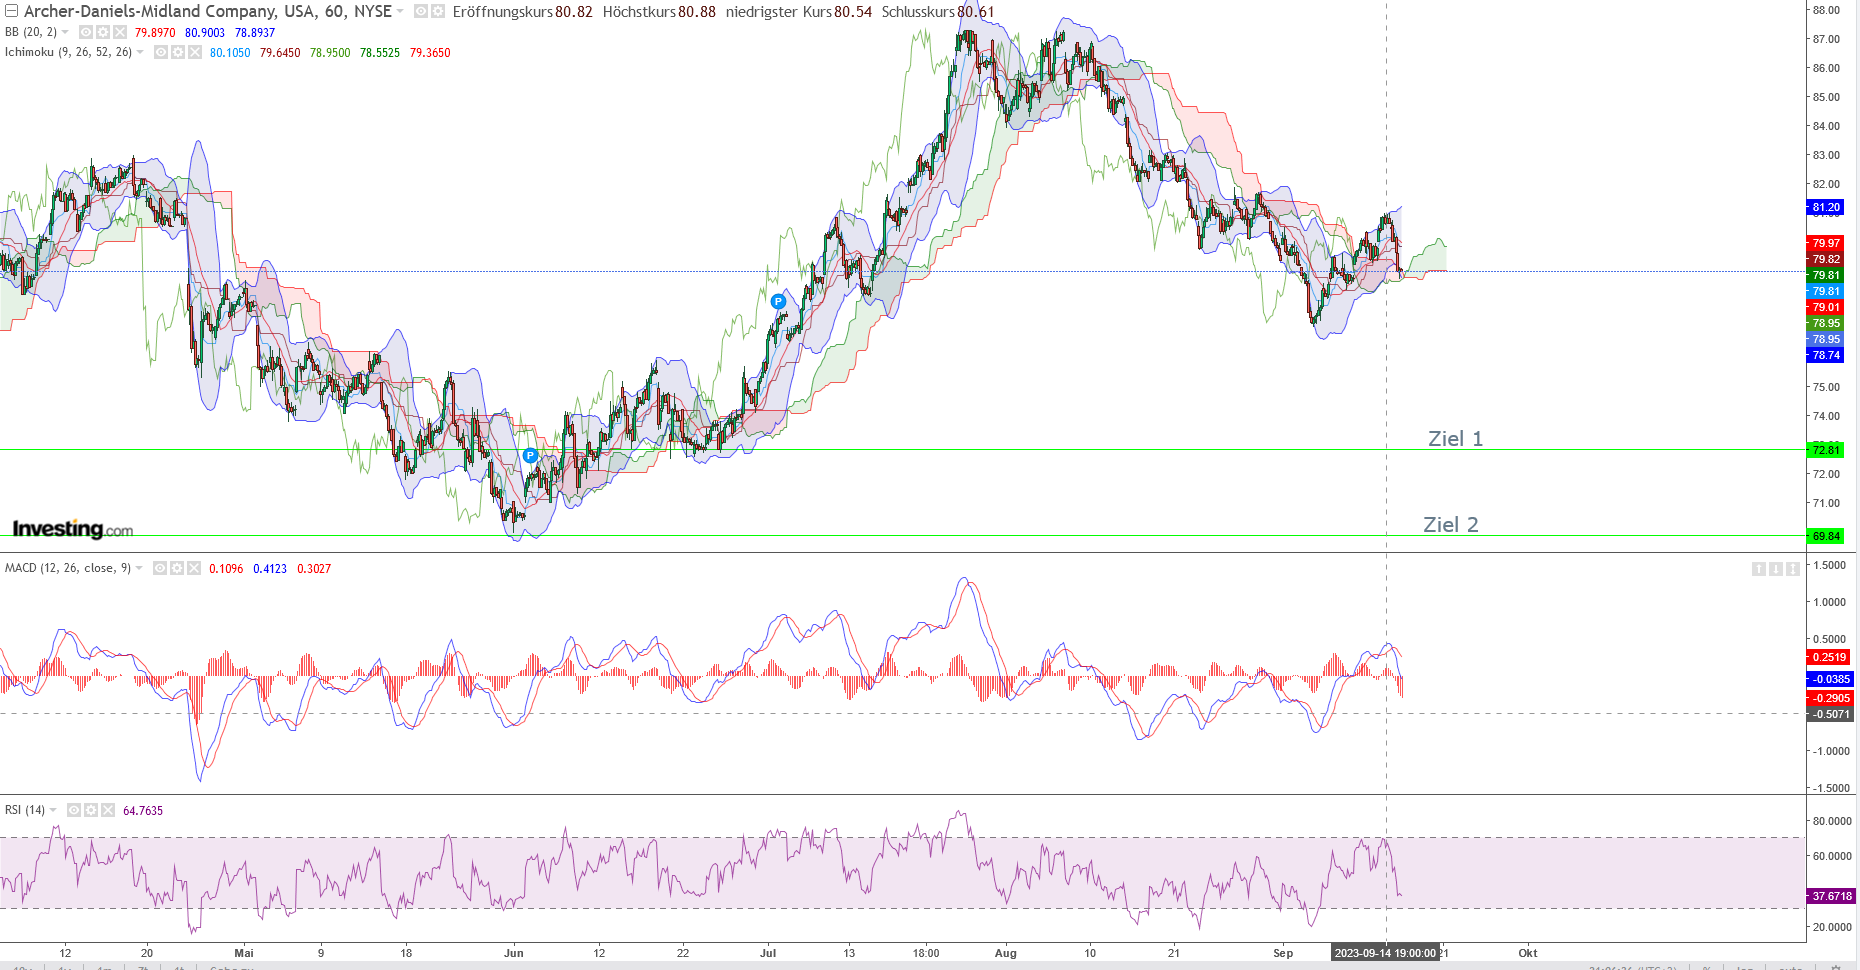Open the MACD (12, 26, close, 9) dropdown

click(x=139, y=568)
